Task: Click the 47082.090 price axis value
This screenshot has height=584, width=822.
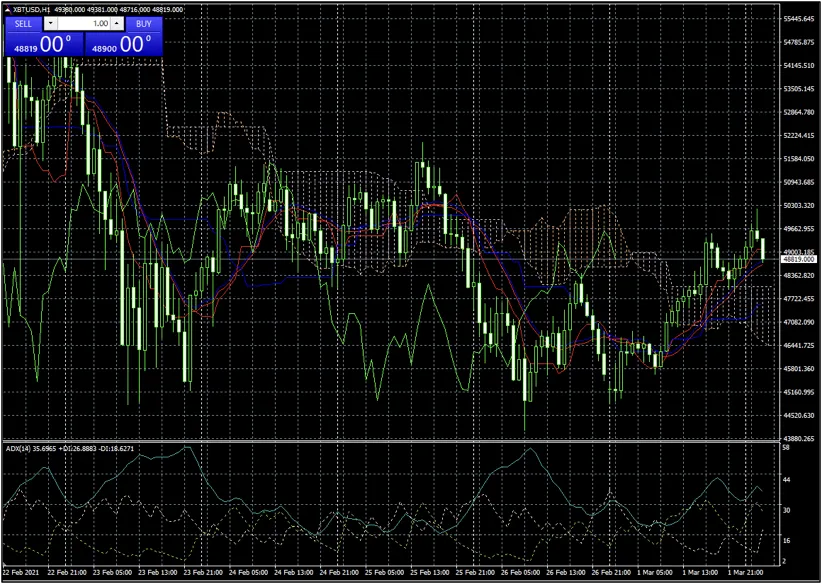Action: click(799, 322)
